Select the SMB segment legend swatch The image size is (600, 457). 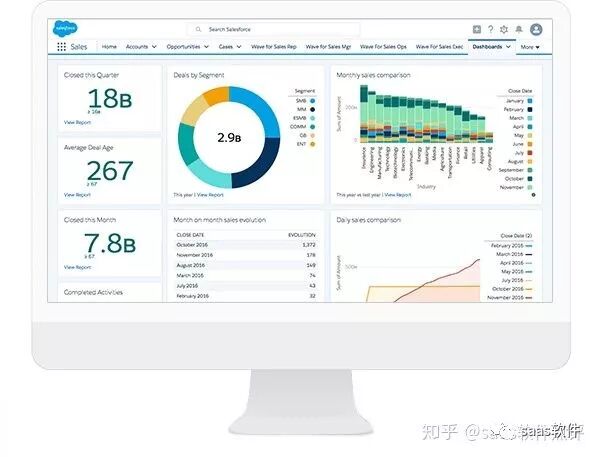tap(312, 101)
